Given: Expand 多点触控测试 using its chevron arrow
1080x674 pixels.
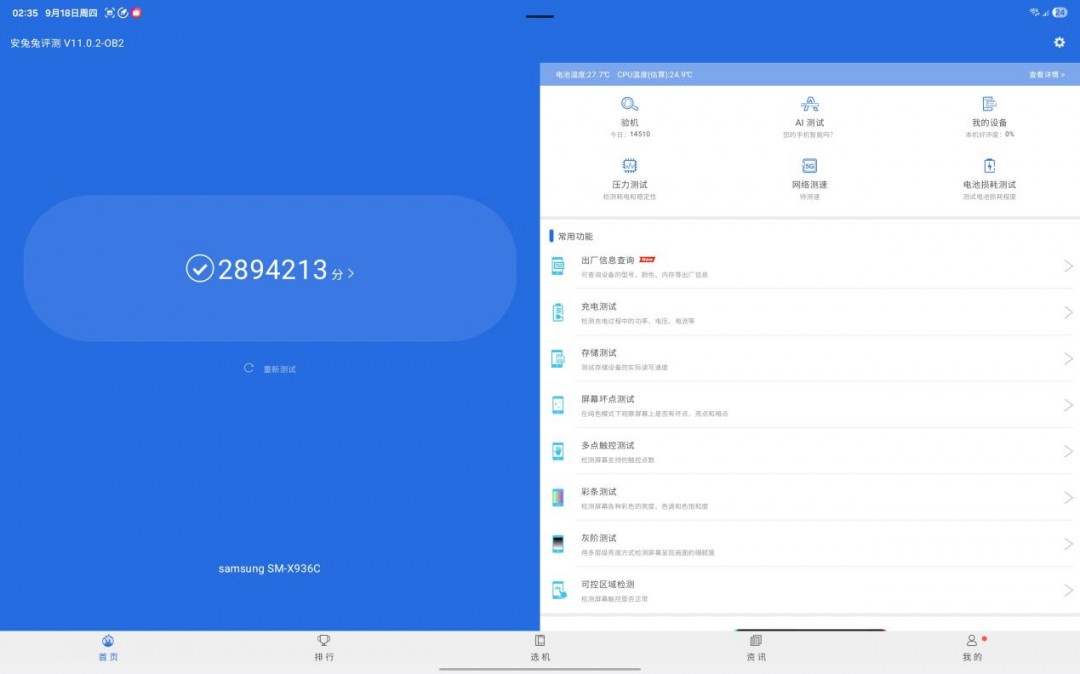Looking at the screenshot, I should click(x=1068, y=452).
